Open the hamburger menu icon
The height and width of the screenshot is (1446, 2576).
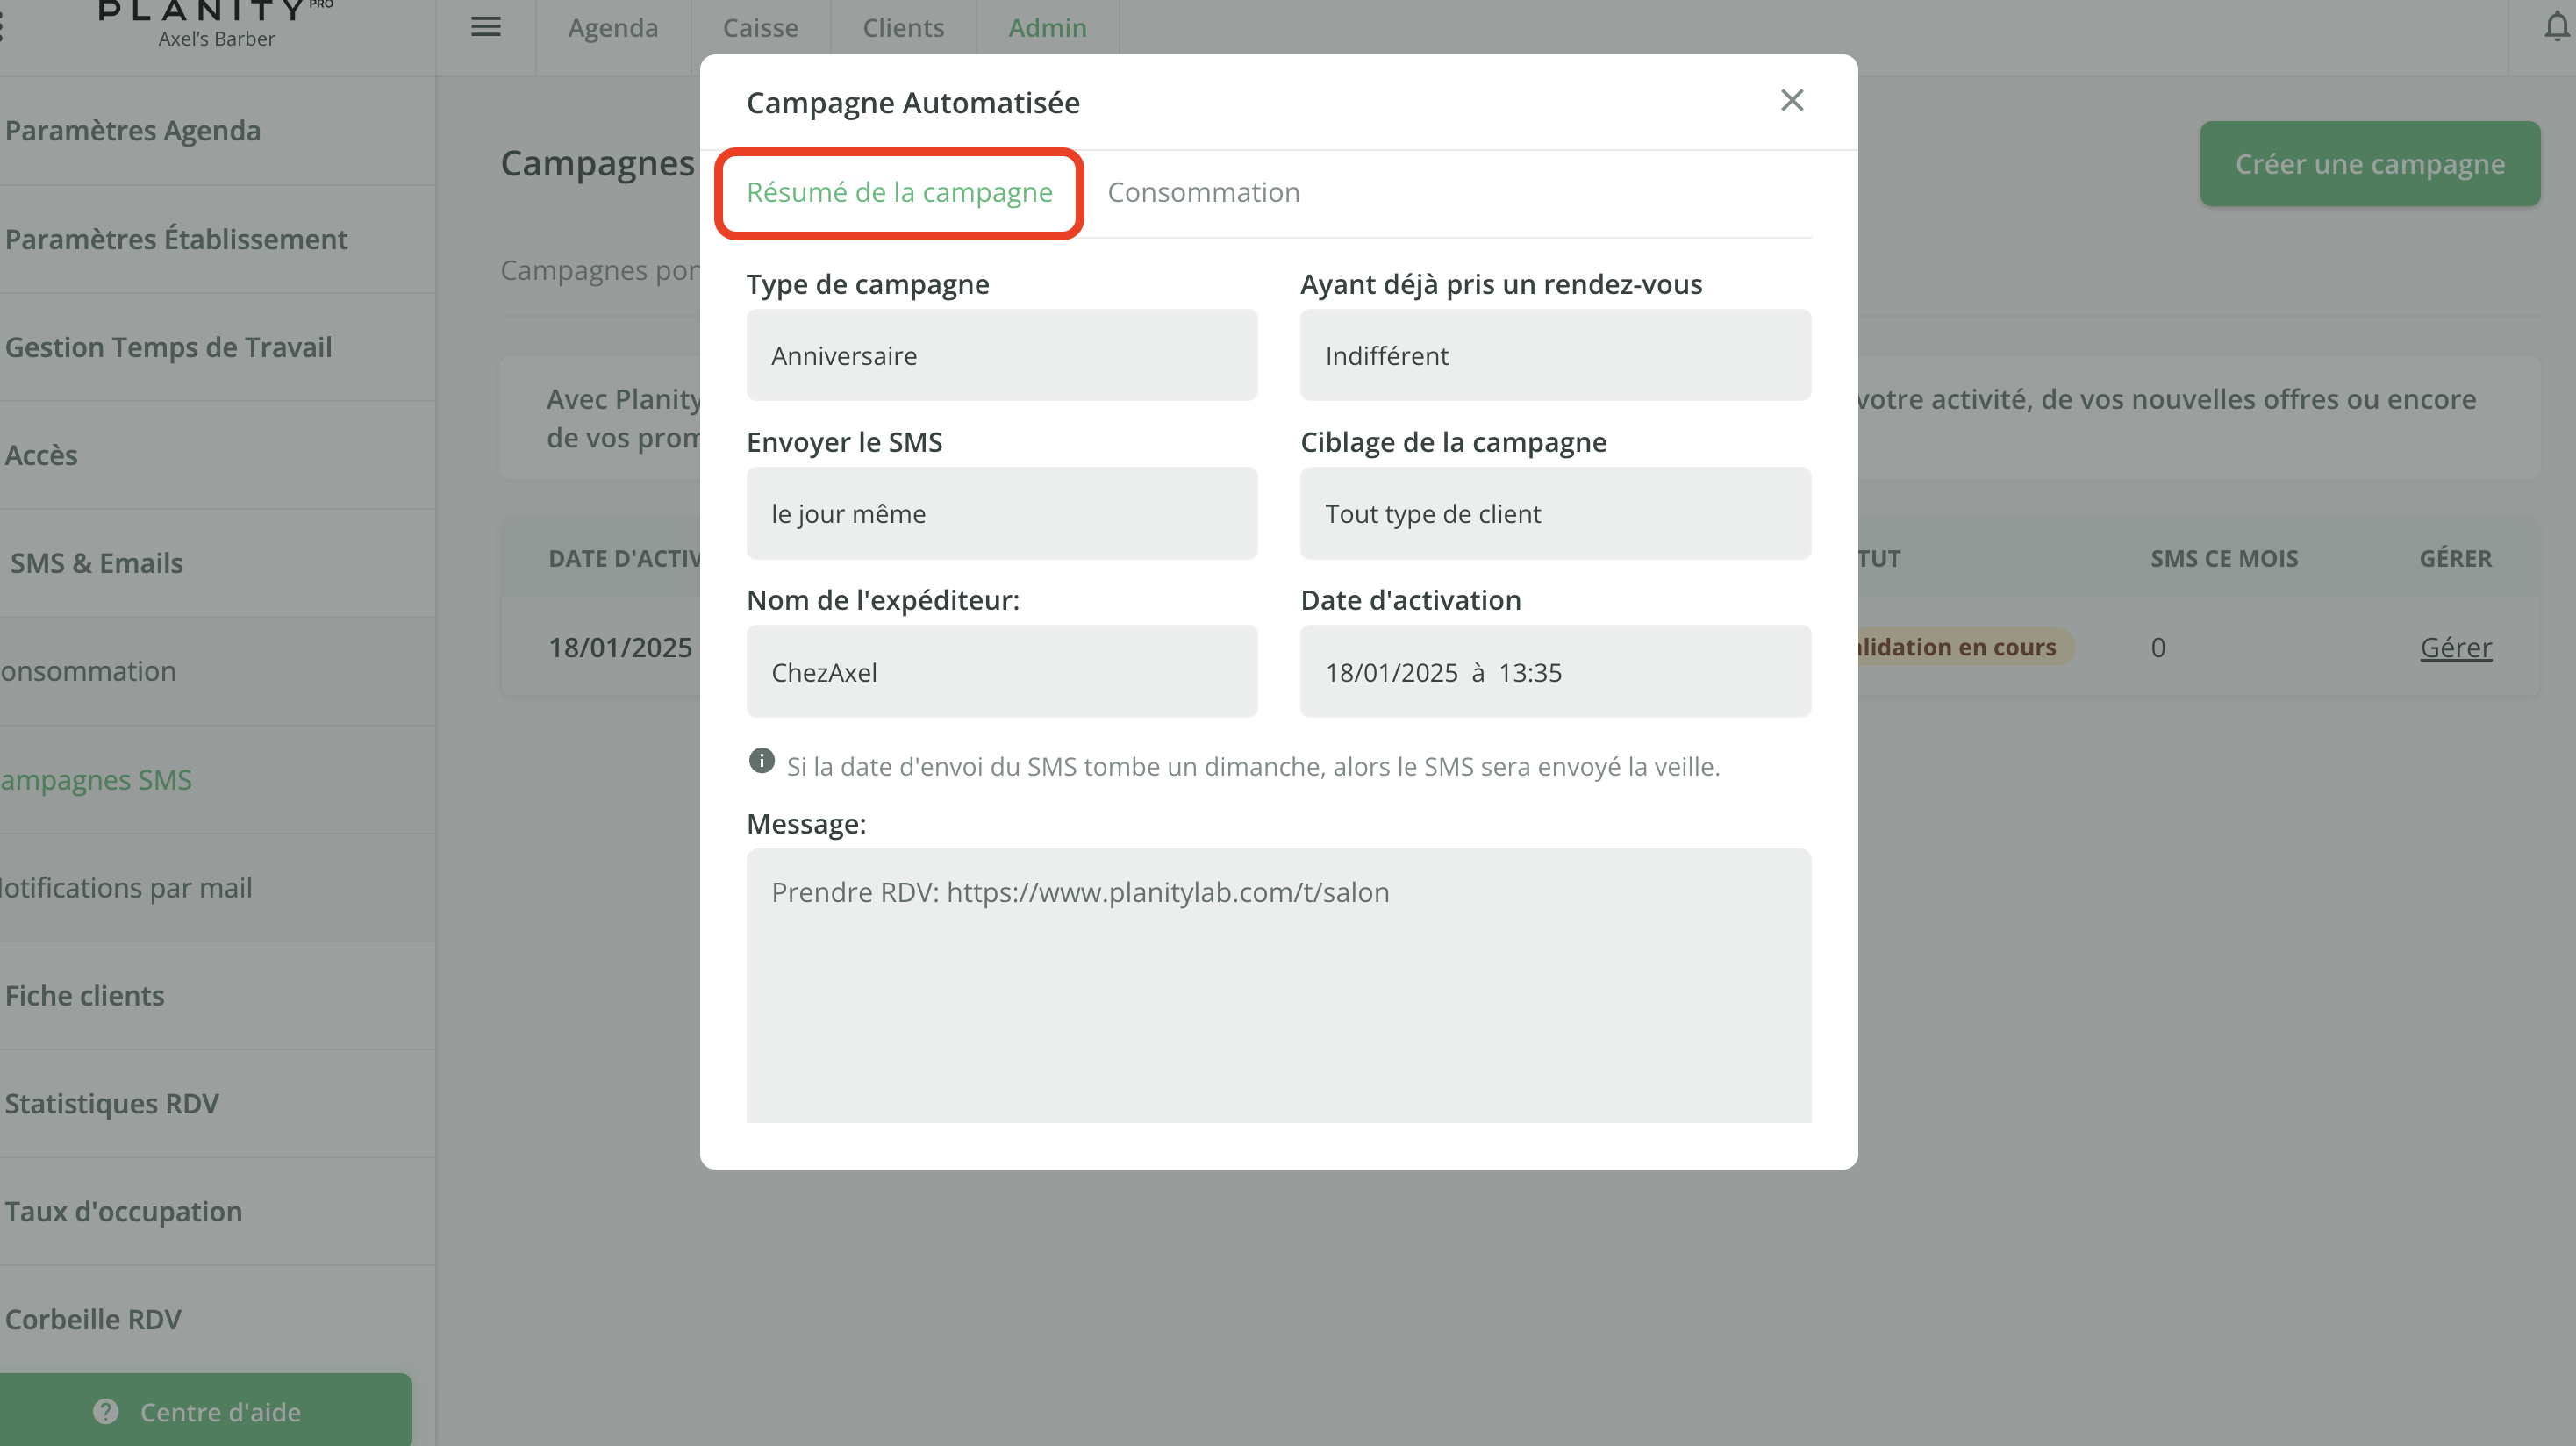[x=485, y=27]
